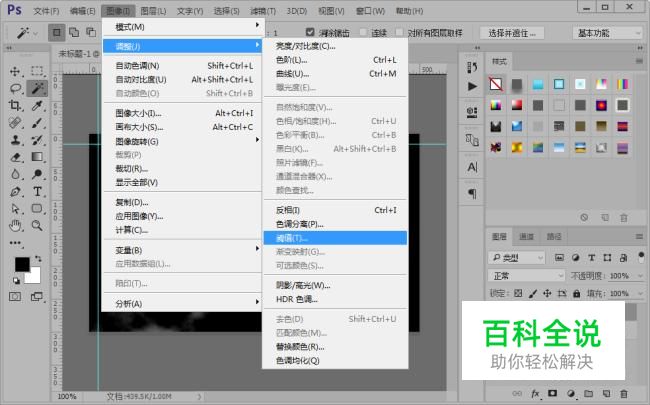Viewport: 650px width, 405px height.
Task: Select the Gradient tool
Action: tap(37, 157)
